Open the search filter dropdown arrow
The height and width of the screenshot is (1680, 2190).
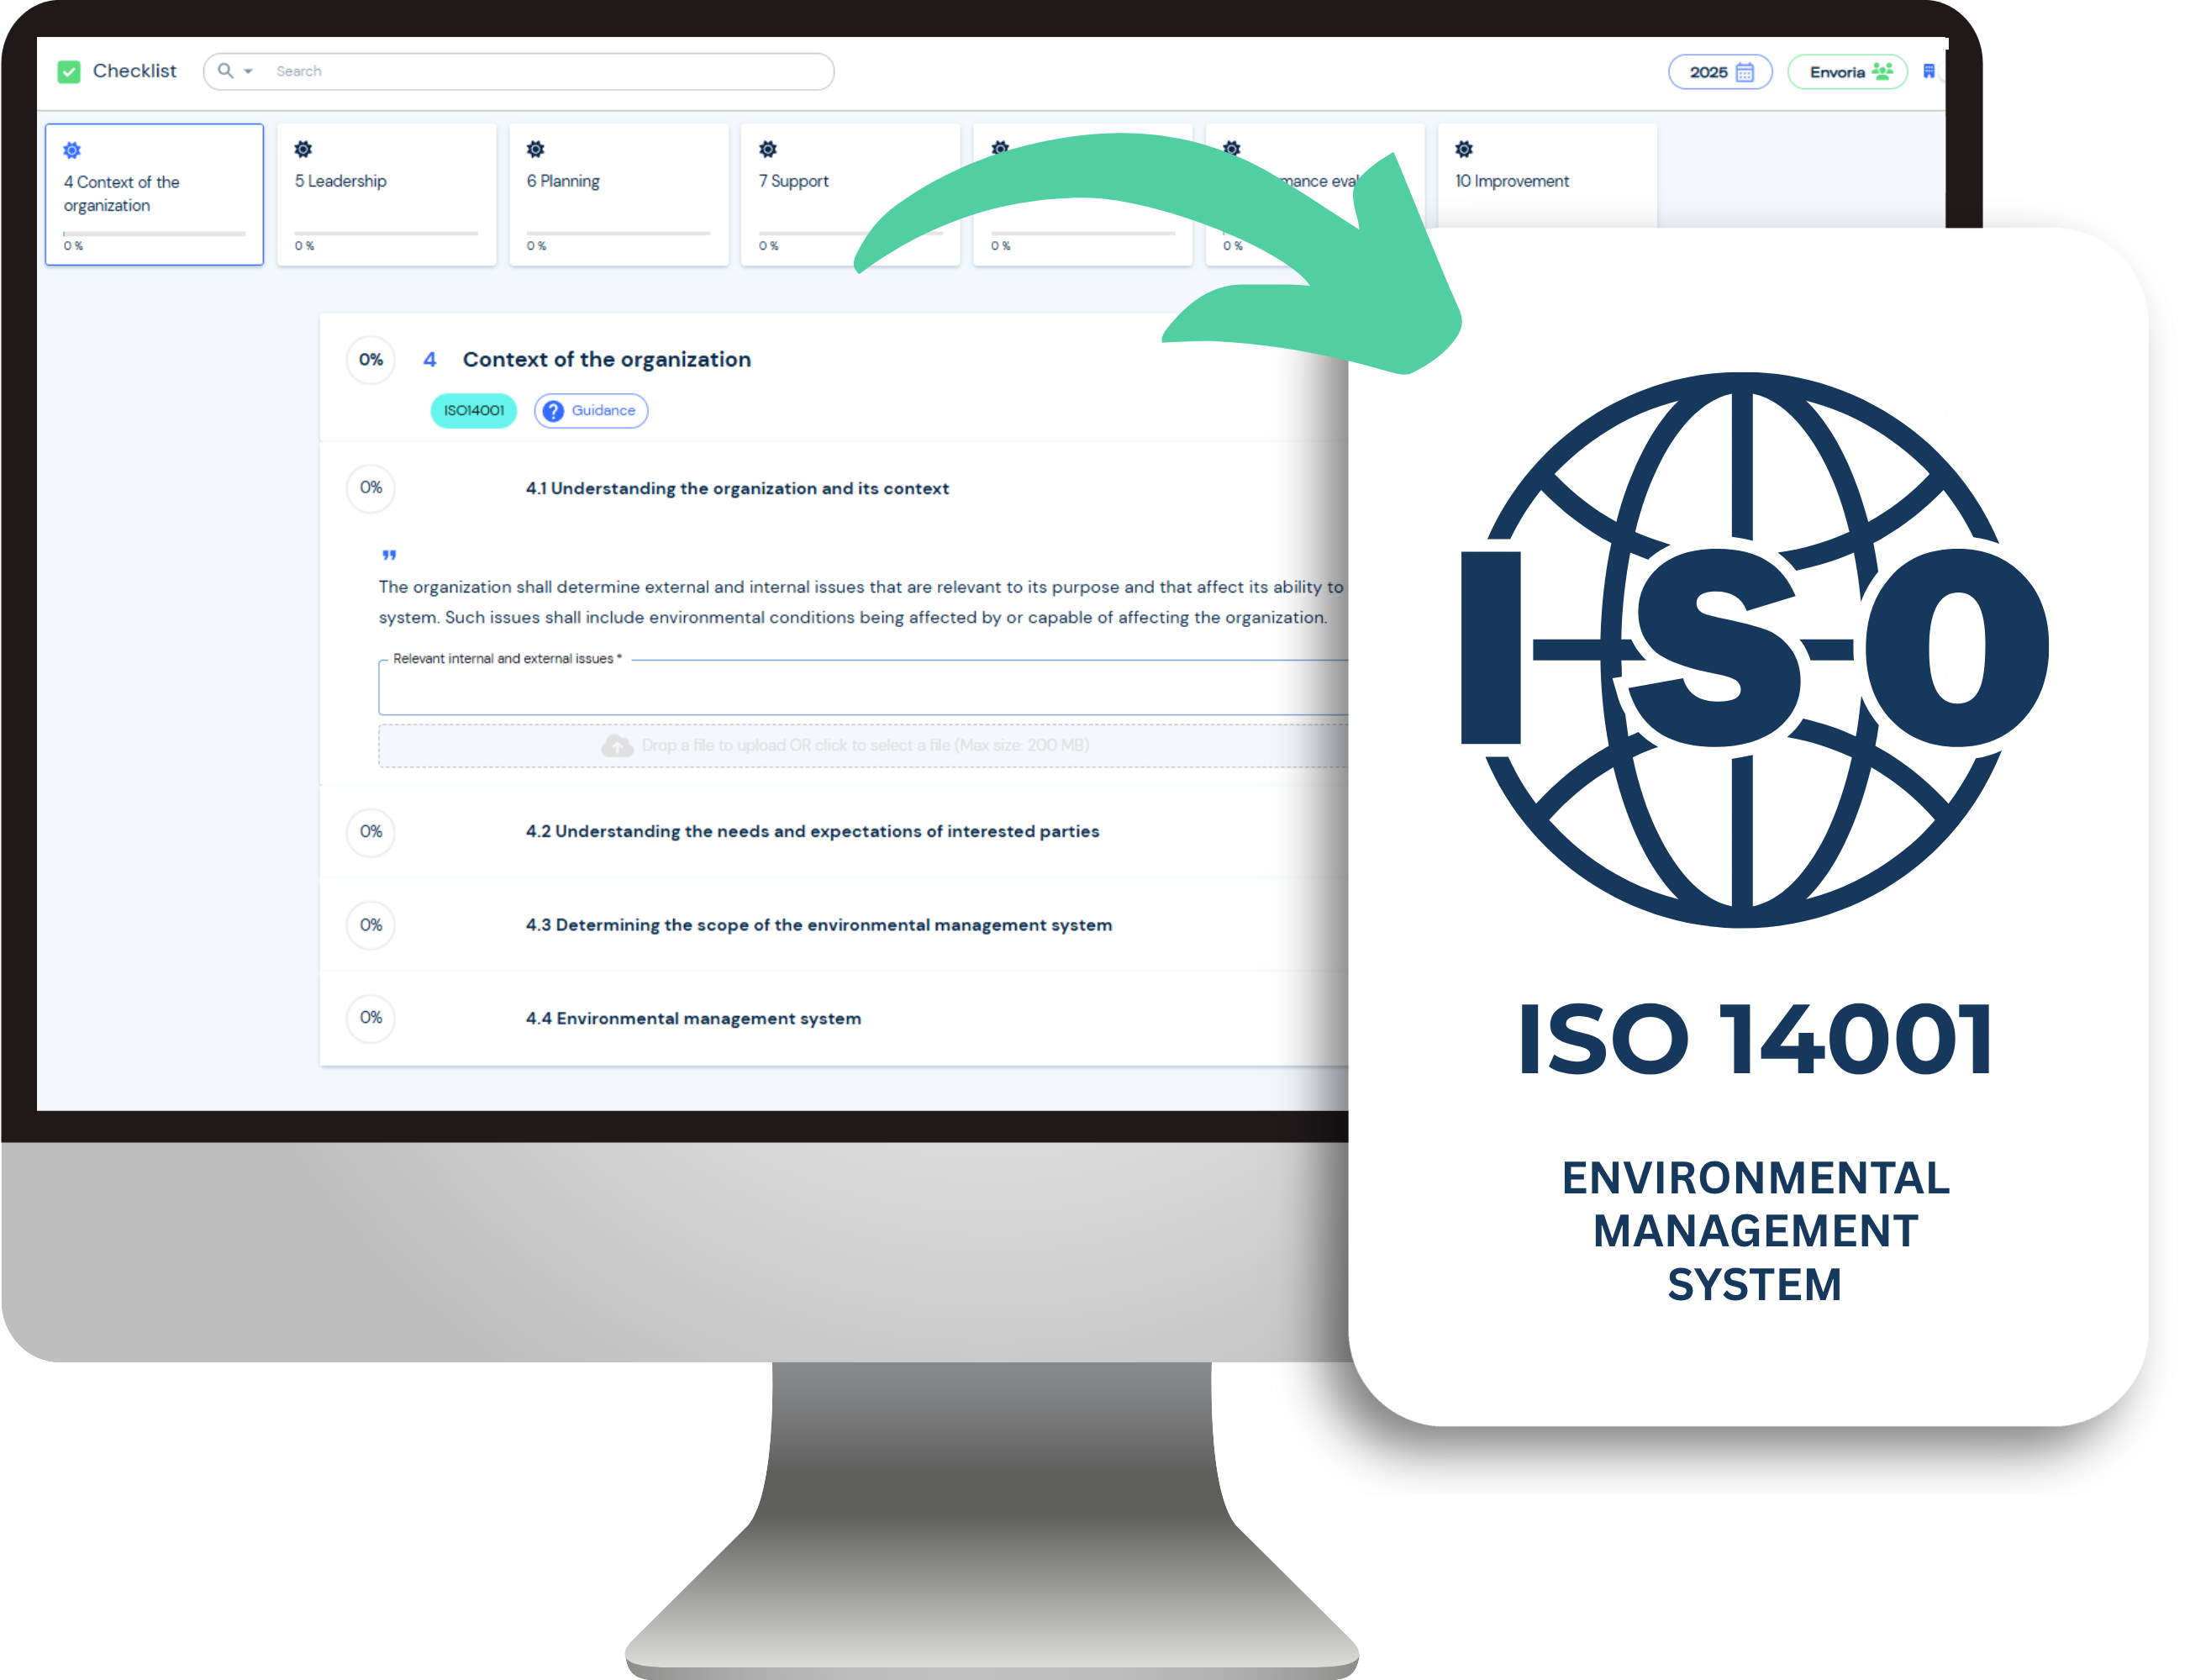tap(248, 72)
